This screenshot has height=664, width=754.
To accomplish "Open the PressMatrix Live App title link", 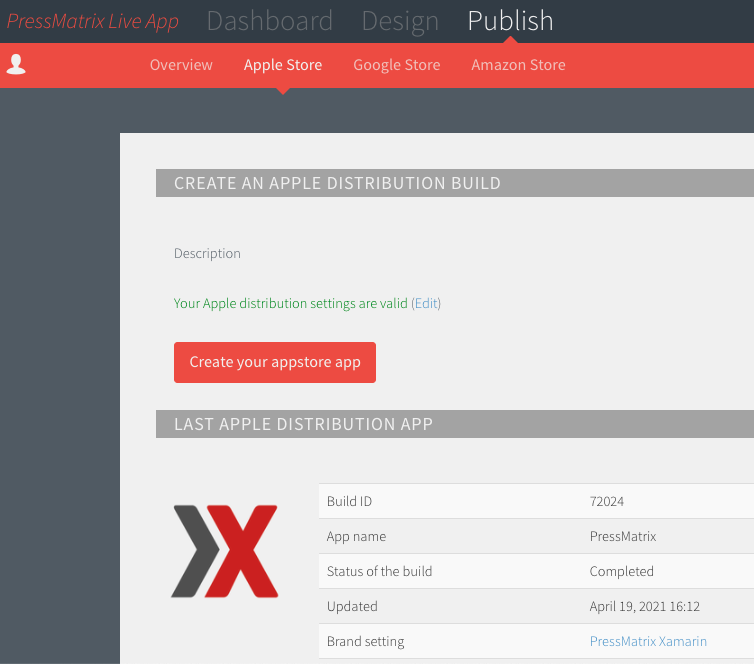I will pyautogui.click(x=92, y=21).
